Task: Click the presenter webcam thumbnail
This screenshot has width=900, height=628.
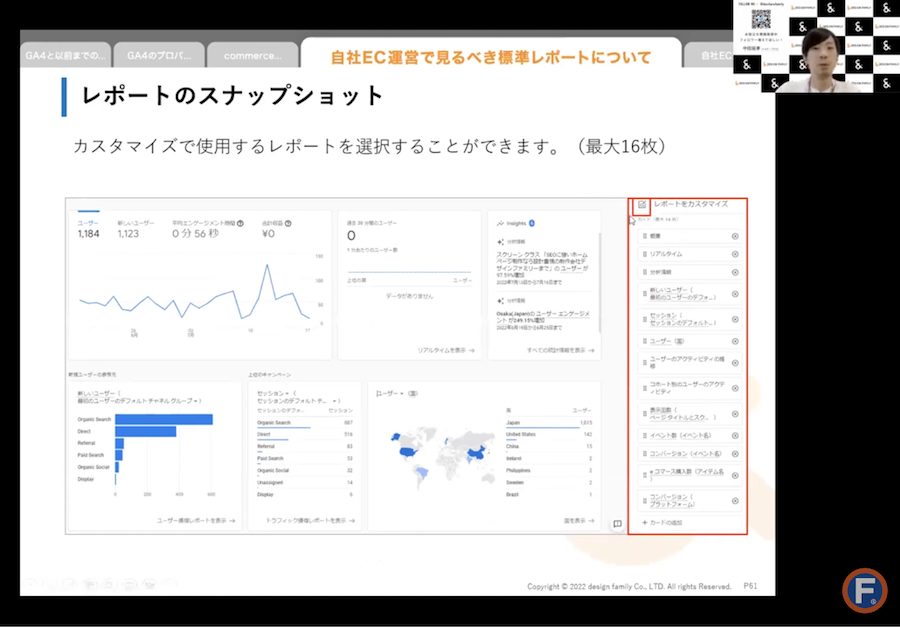Action: tap(816, 46)
